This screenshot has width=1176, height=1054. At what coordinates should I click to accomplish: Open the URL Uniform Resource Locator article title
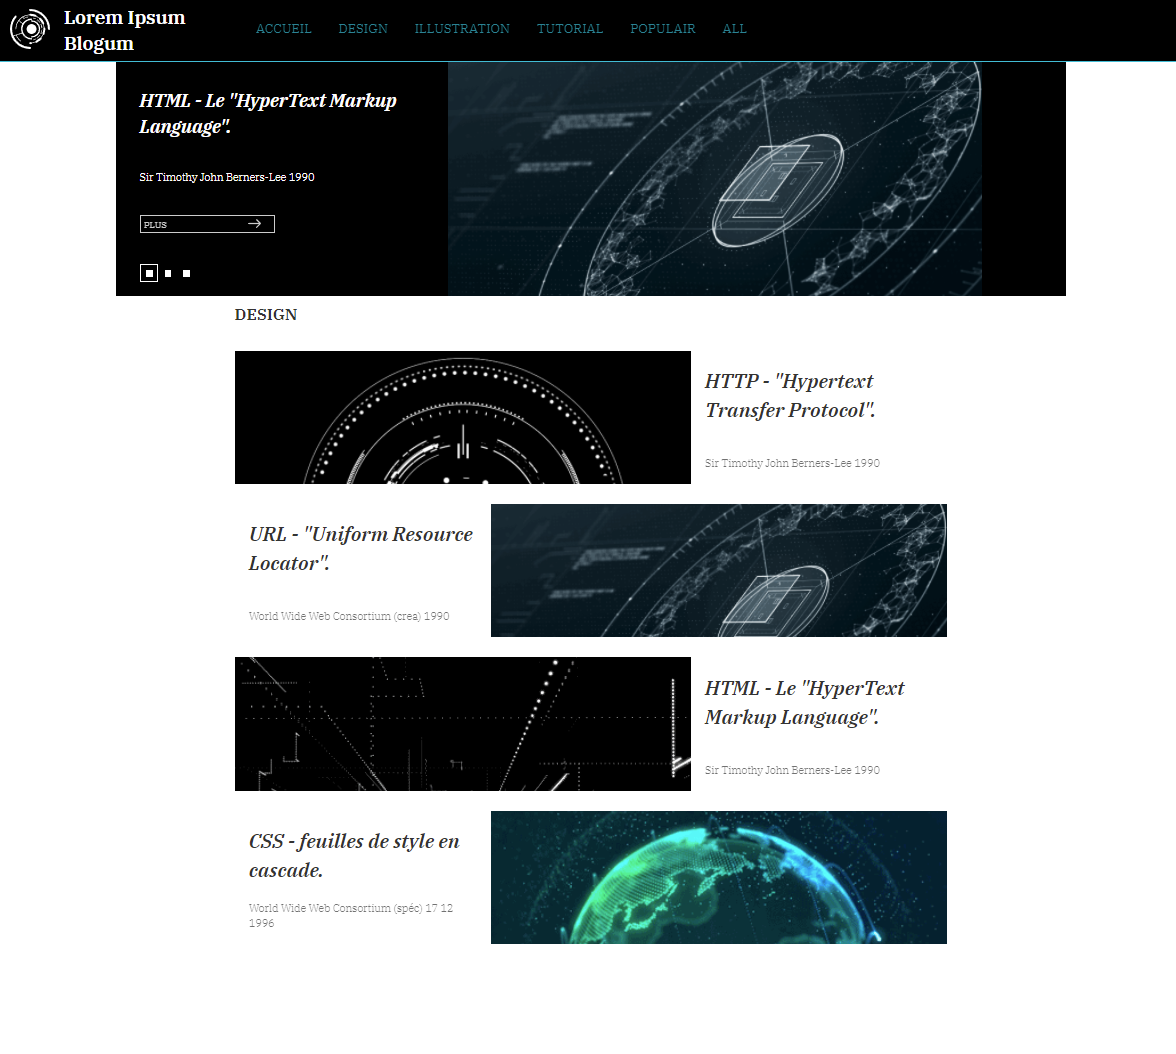361,548
